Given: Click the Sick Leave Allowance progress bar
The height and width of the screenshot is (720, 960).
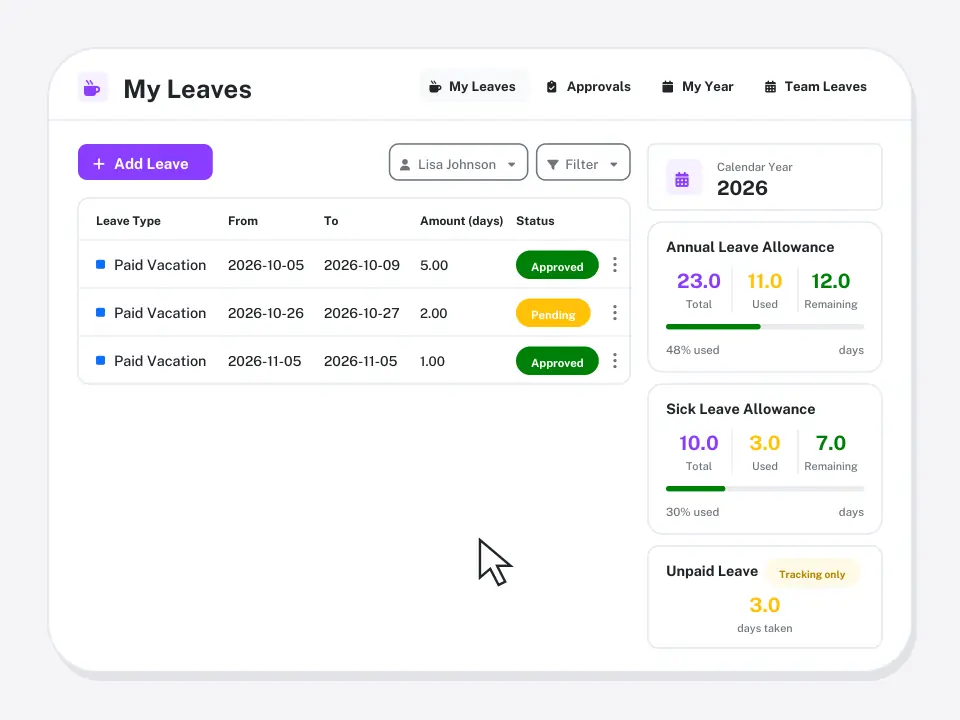Looking at the screenshot, I should pyautogui.click(x=765, y=489).
